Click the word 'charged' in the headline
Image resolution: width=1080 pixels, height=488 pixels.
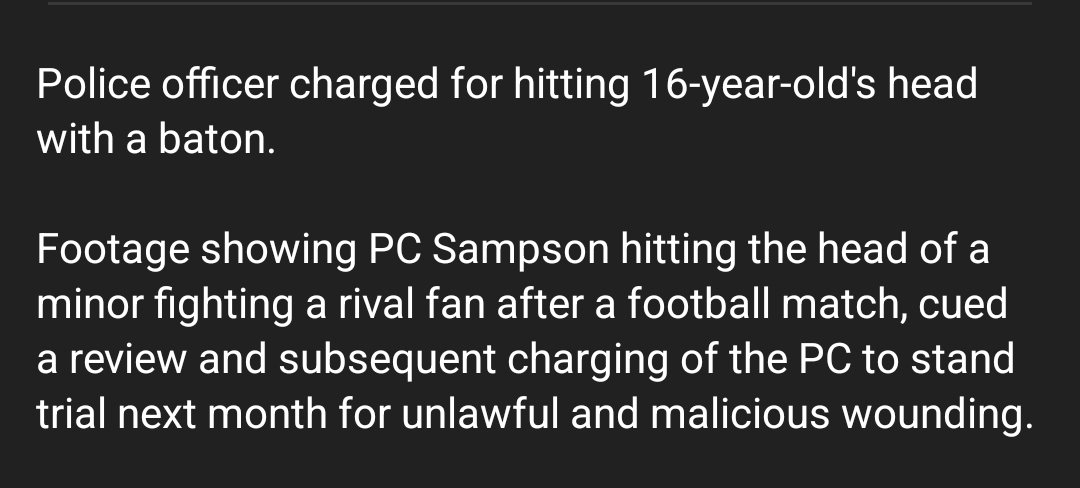[x=364, y=86]
